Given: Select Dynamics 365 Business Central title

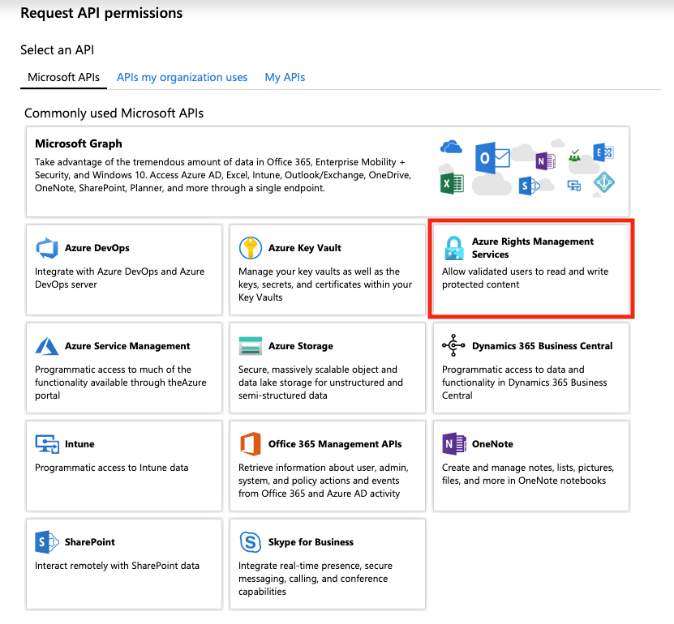Looking at the screenshot, I should tap(542, 346).
